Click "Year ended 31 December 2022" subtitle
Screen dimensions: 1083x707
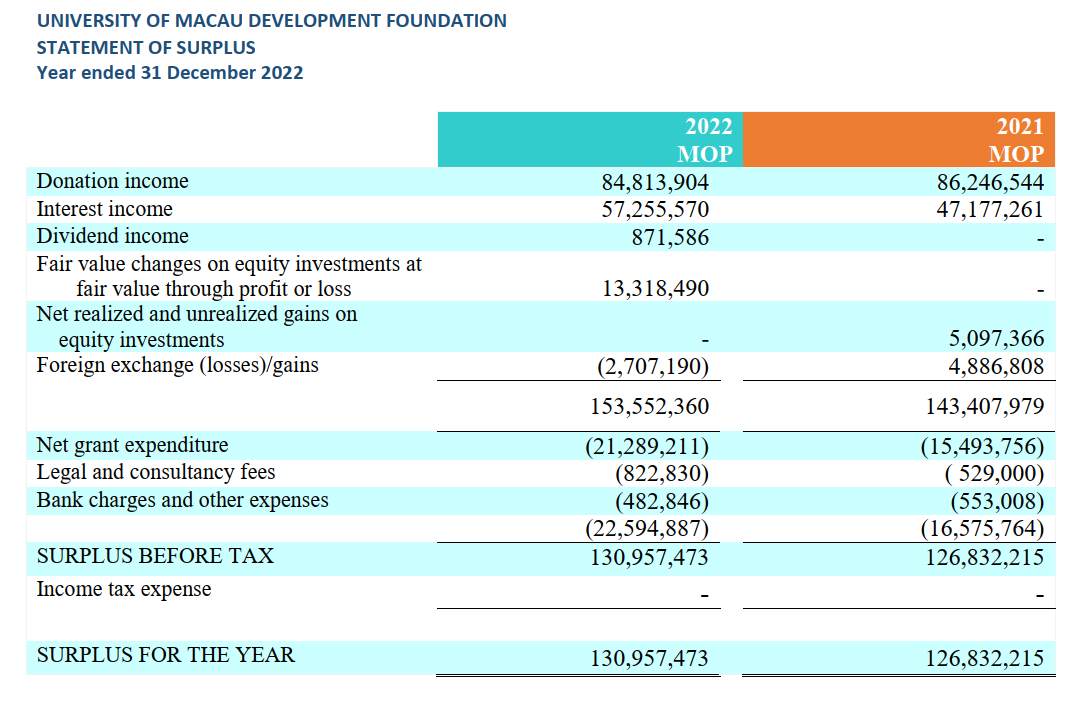(170, 72)
